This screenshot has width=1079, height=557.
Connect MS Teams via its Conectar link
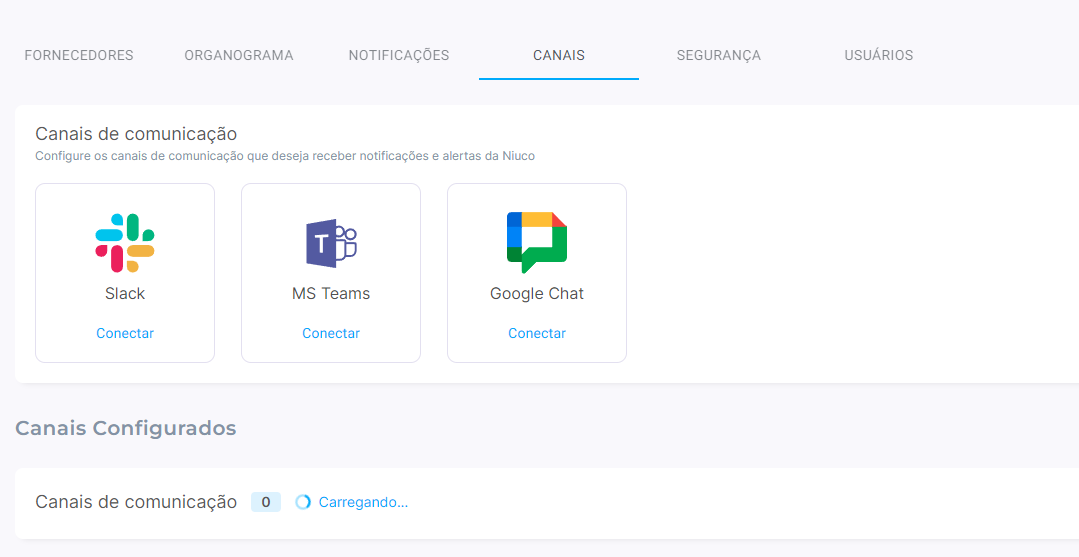(331, 333)
